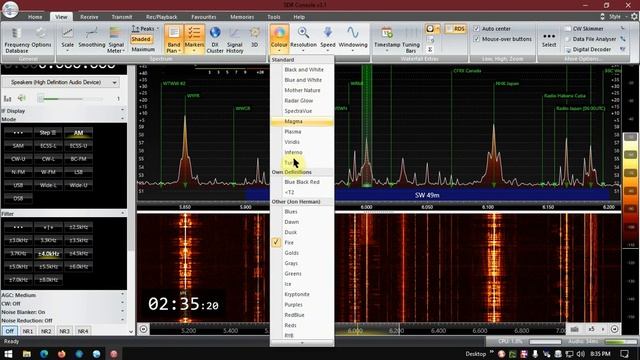Click the taskbar volume tray icon
The height and width of the screenshot is (360, 640).
pos(580,354)
